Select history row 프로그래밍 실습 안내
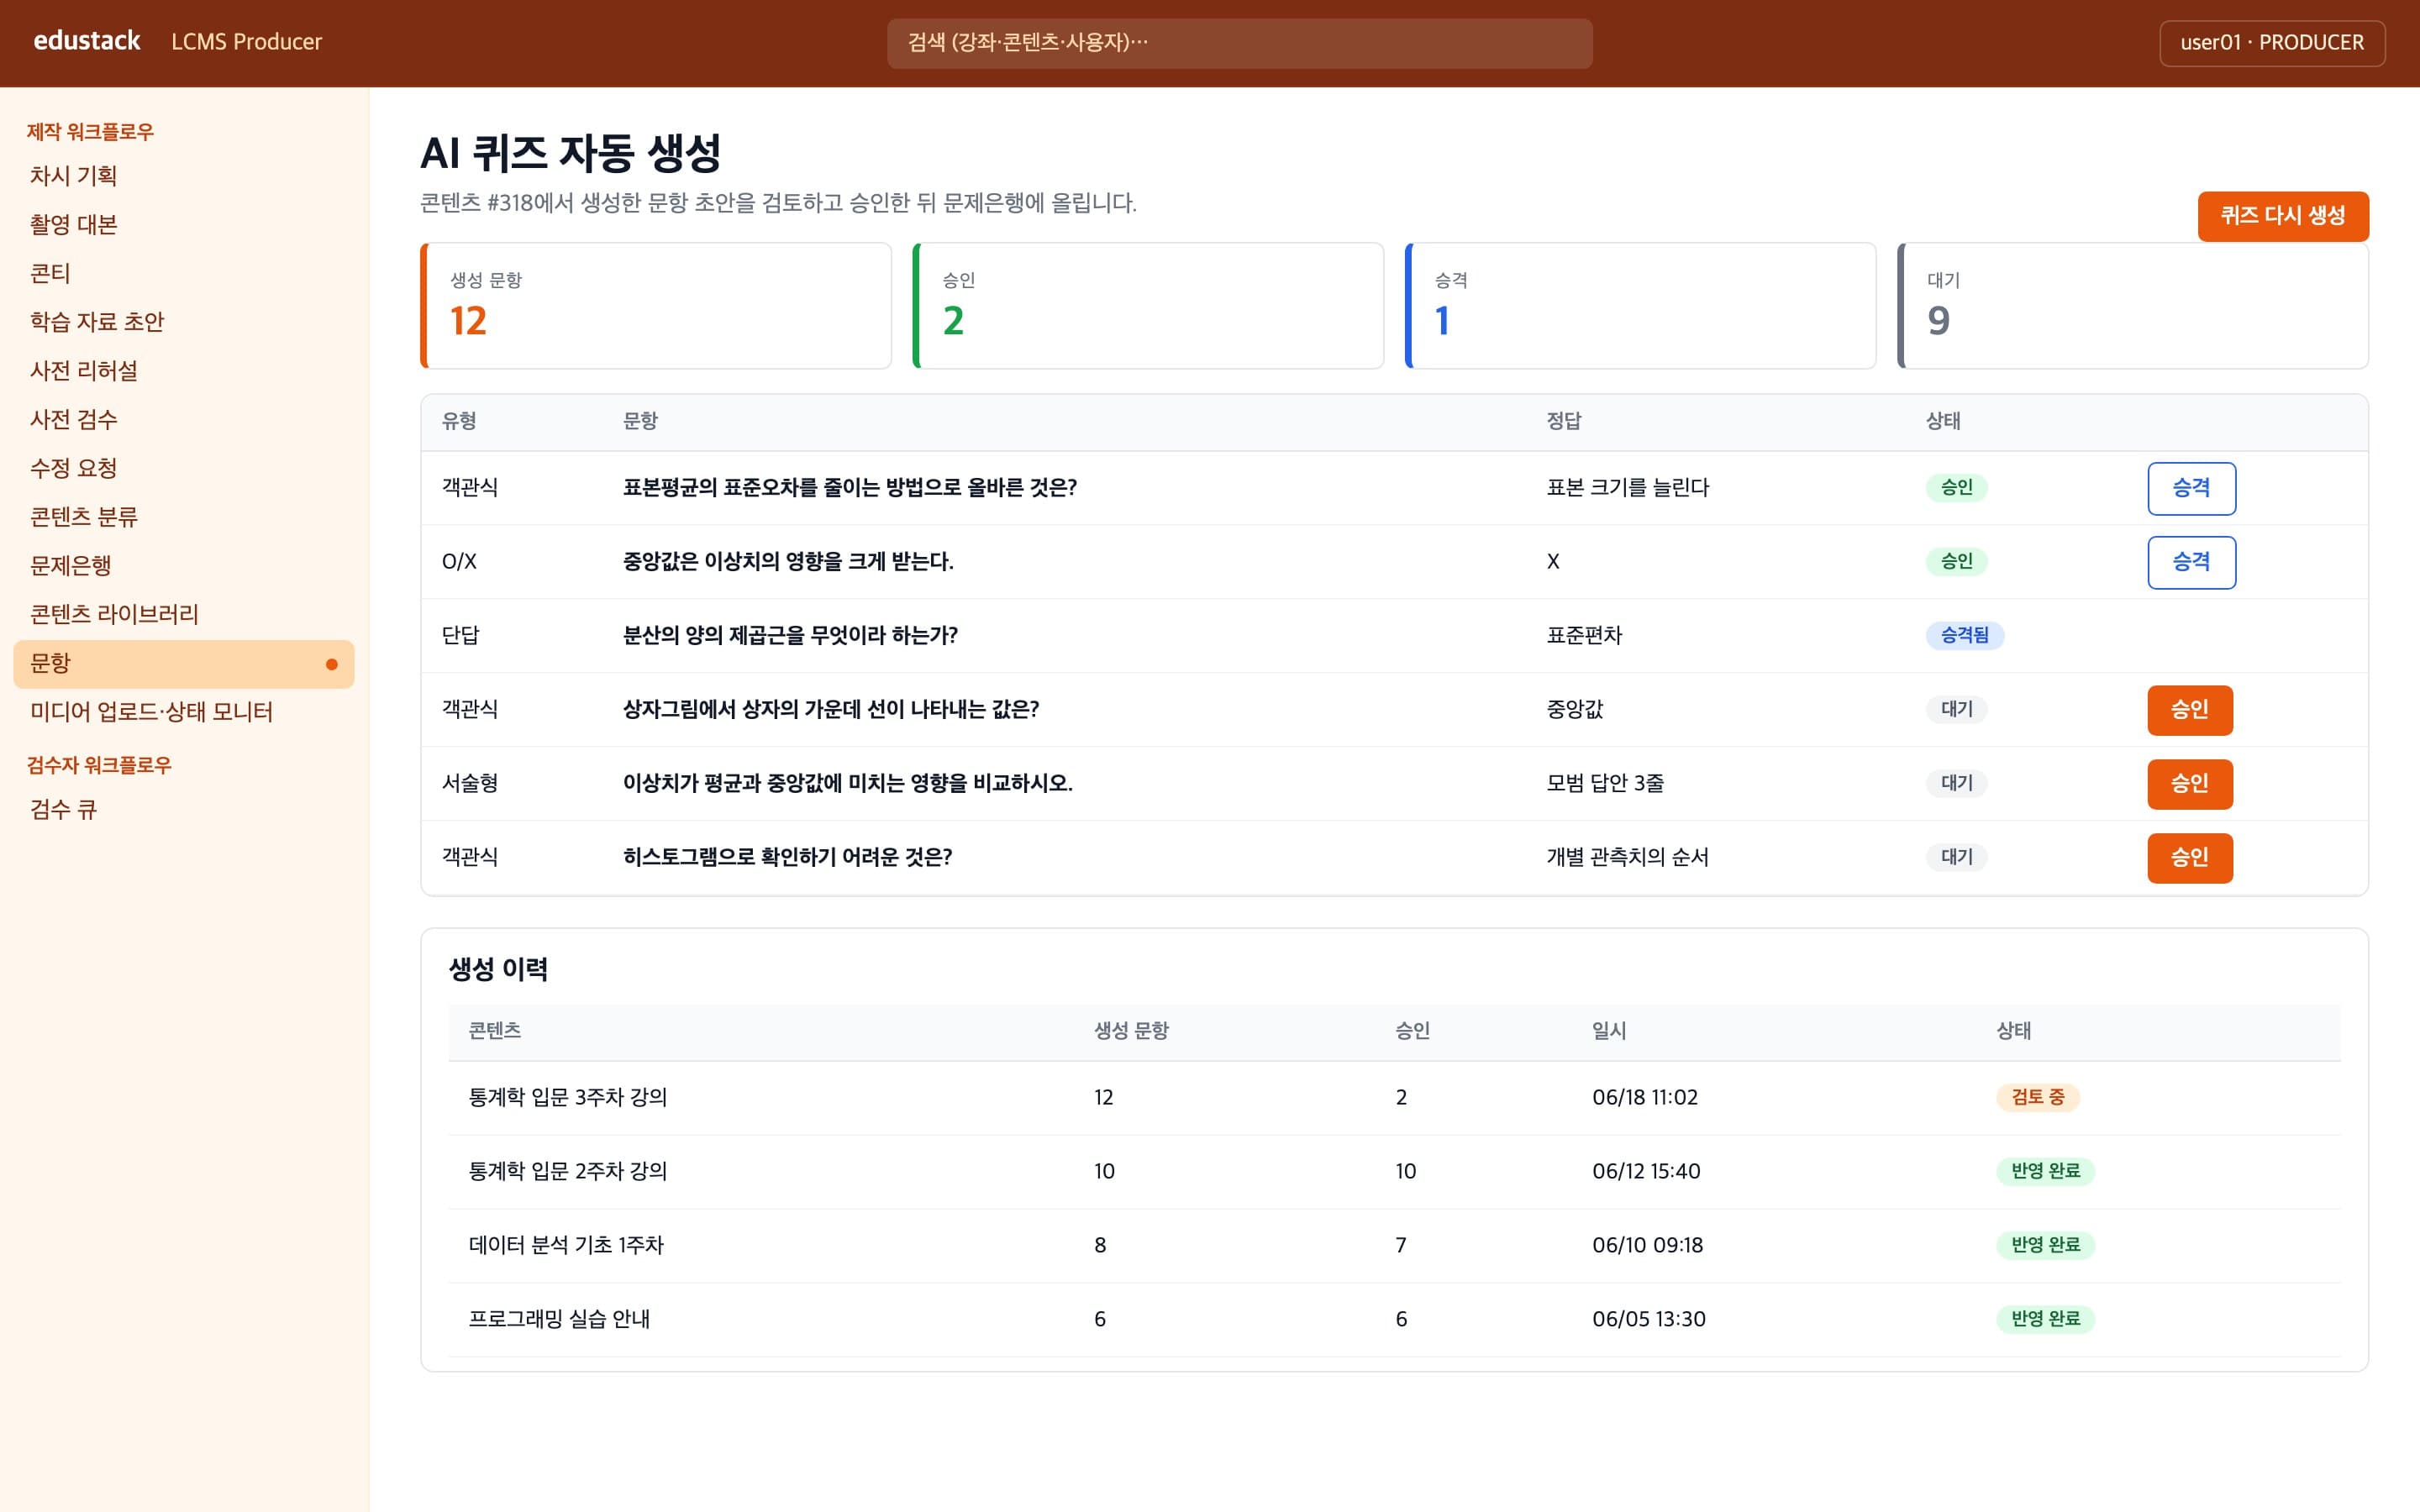Screen dimensions: 2420x1512 tap(1394, 1320)
